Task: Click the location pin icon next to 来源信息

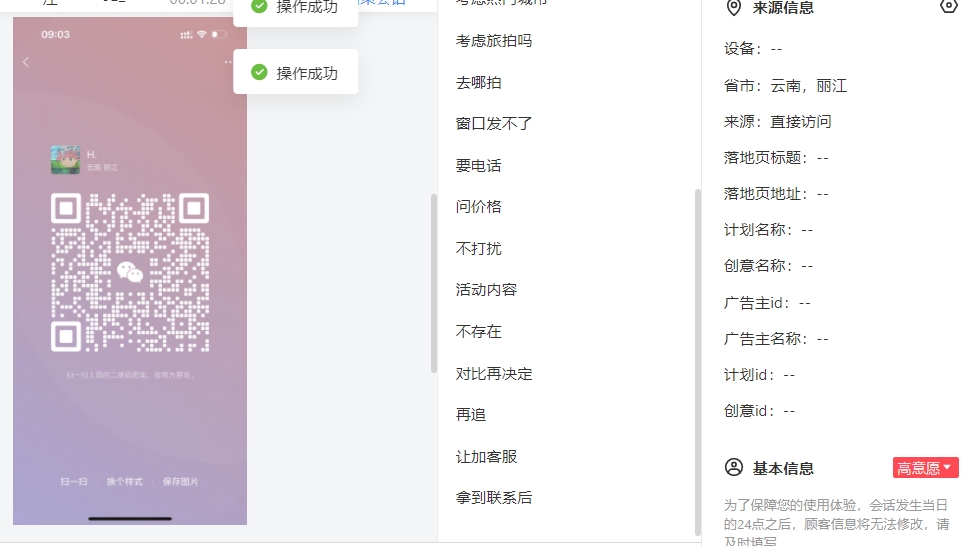Action: tap(734, 7)
